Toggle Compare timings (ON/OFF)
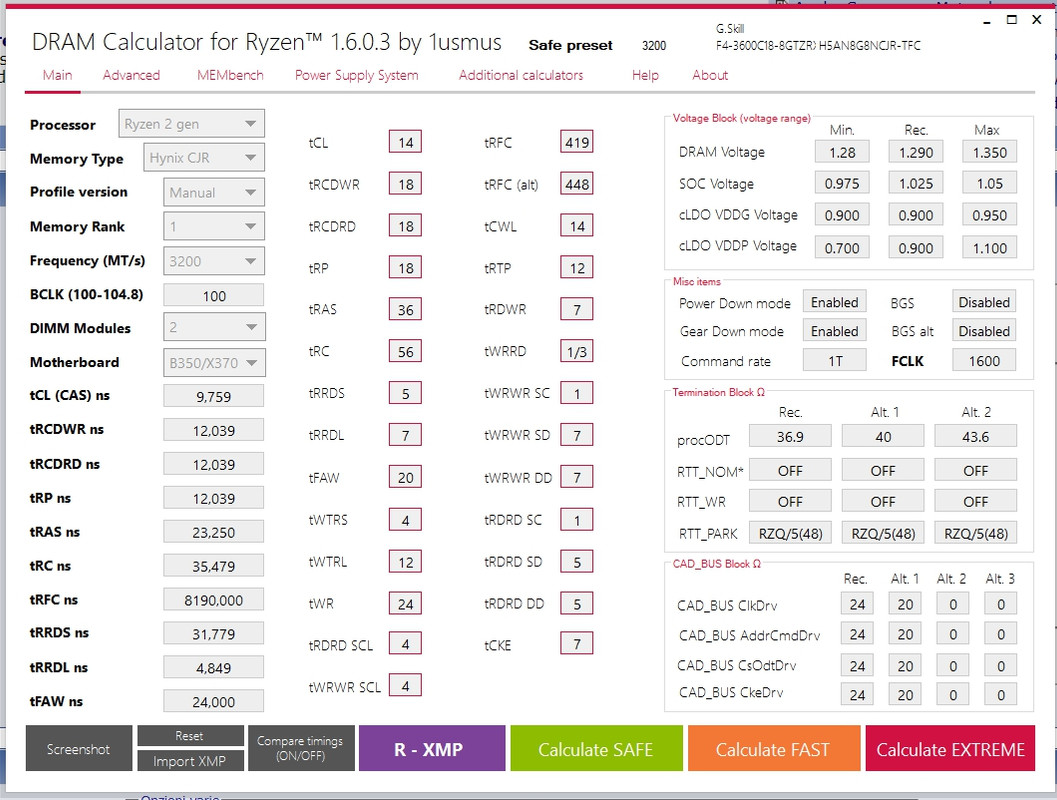Screen dimensions: 1057x800 coord(301,748)
